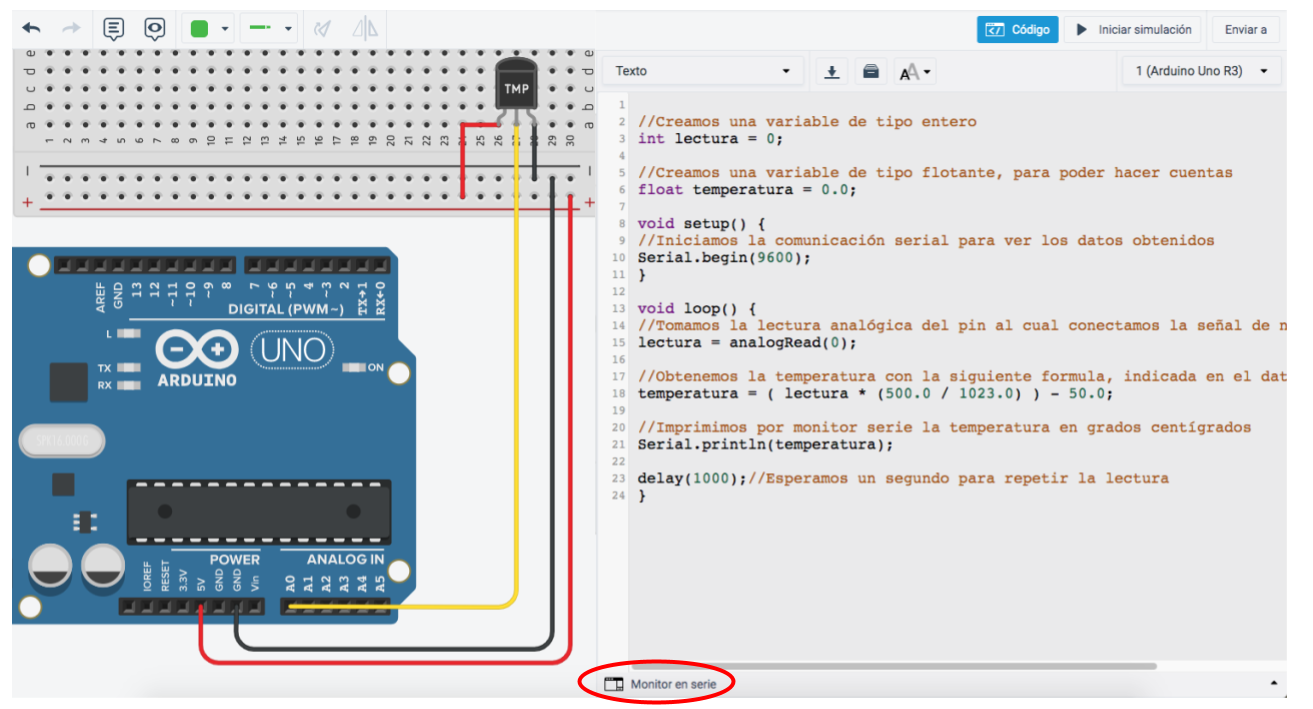Click the download code icon
This screenshot has width=1313, height=709.
click(832, 71)
